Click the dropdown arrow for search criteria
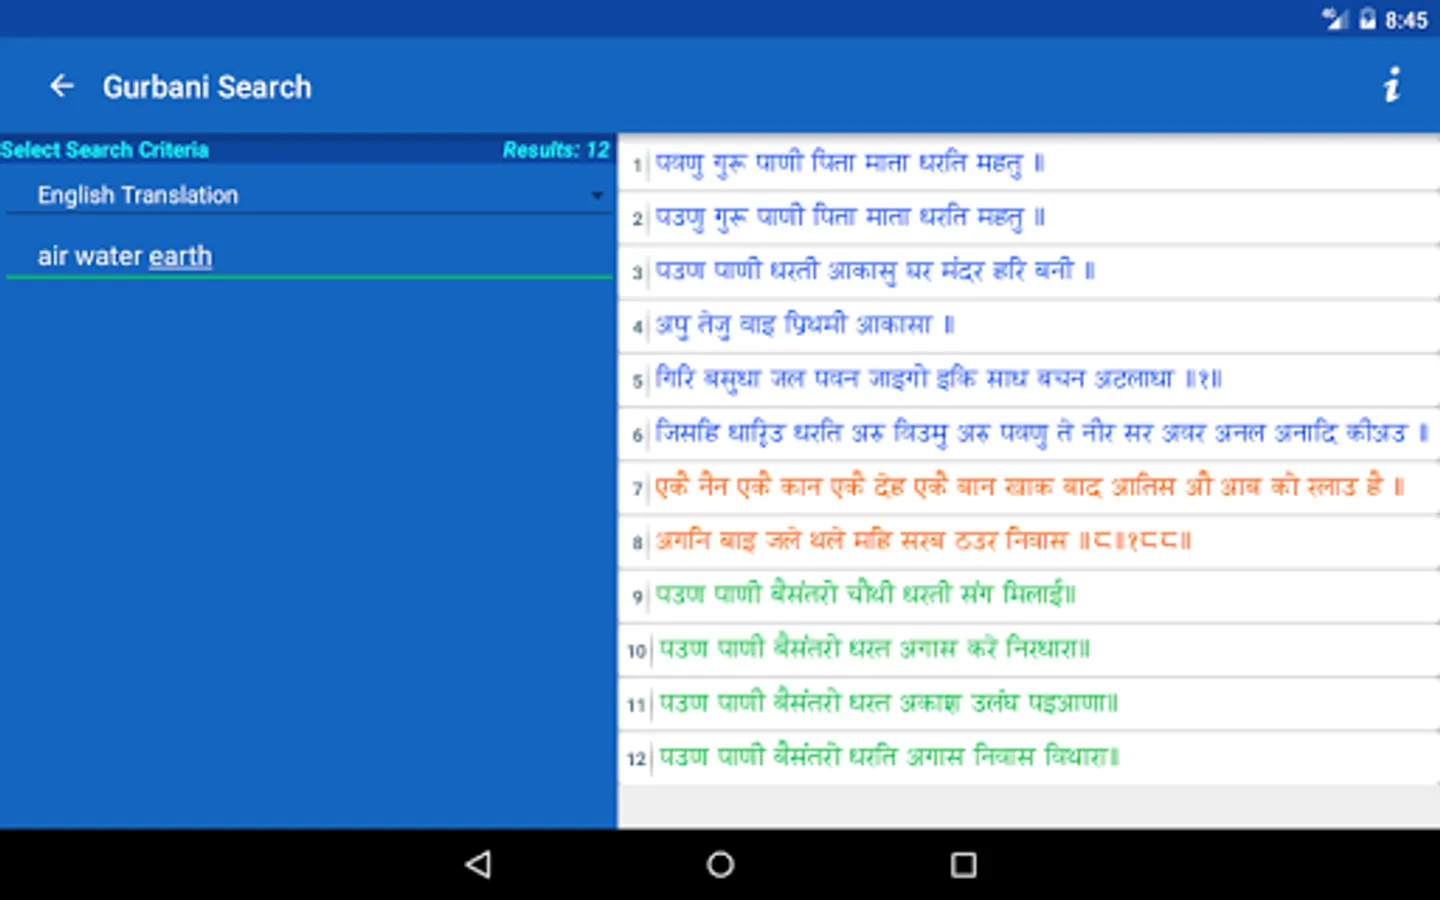Viewport: 1440px width, 900px height. coord(597,196)
